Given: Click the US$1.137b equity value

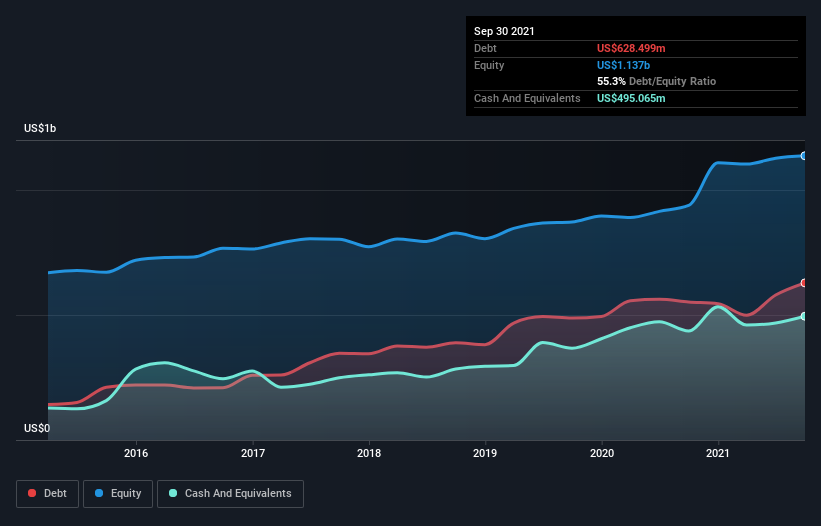Looking at the screenshot, I should point(624,65).
